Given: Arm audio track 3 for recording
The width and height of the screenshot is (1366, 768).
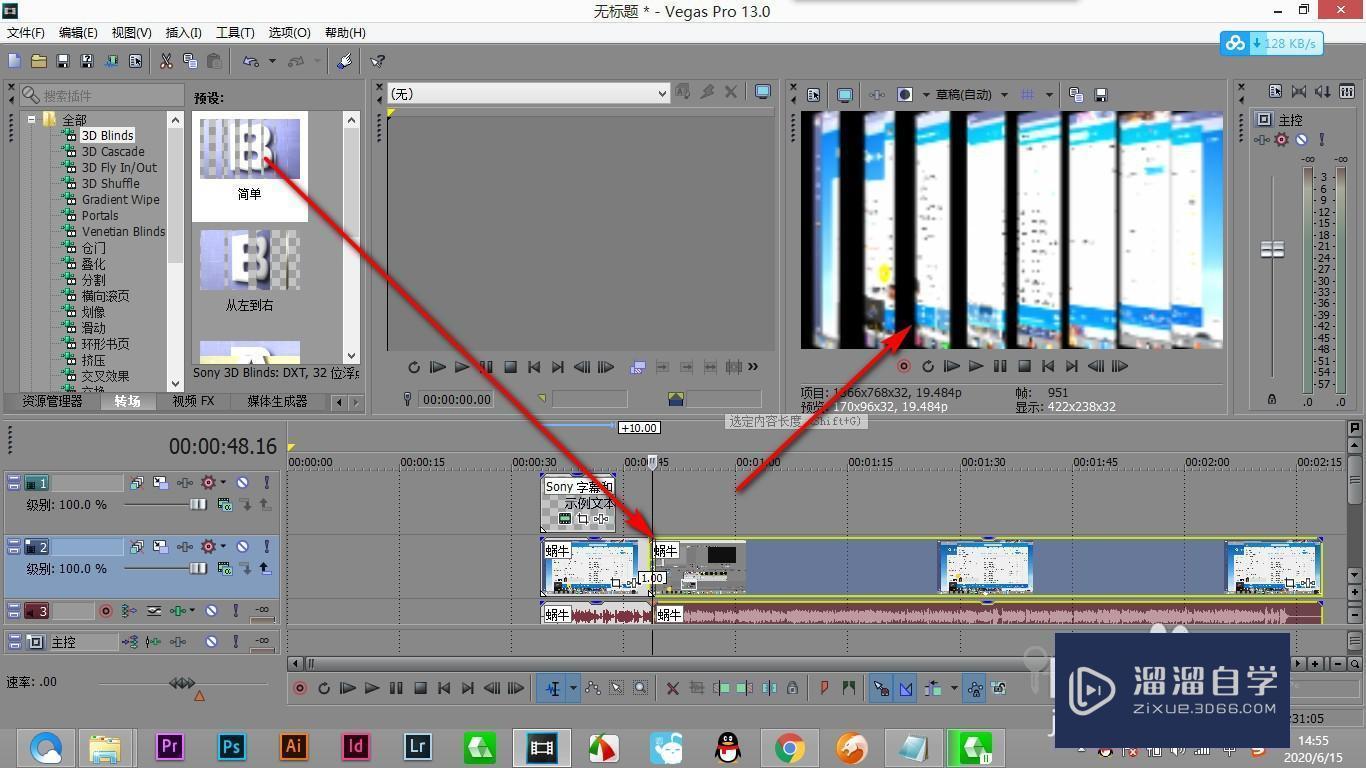Looking at the screenshot, I should [x=106, y=611].
